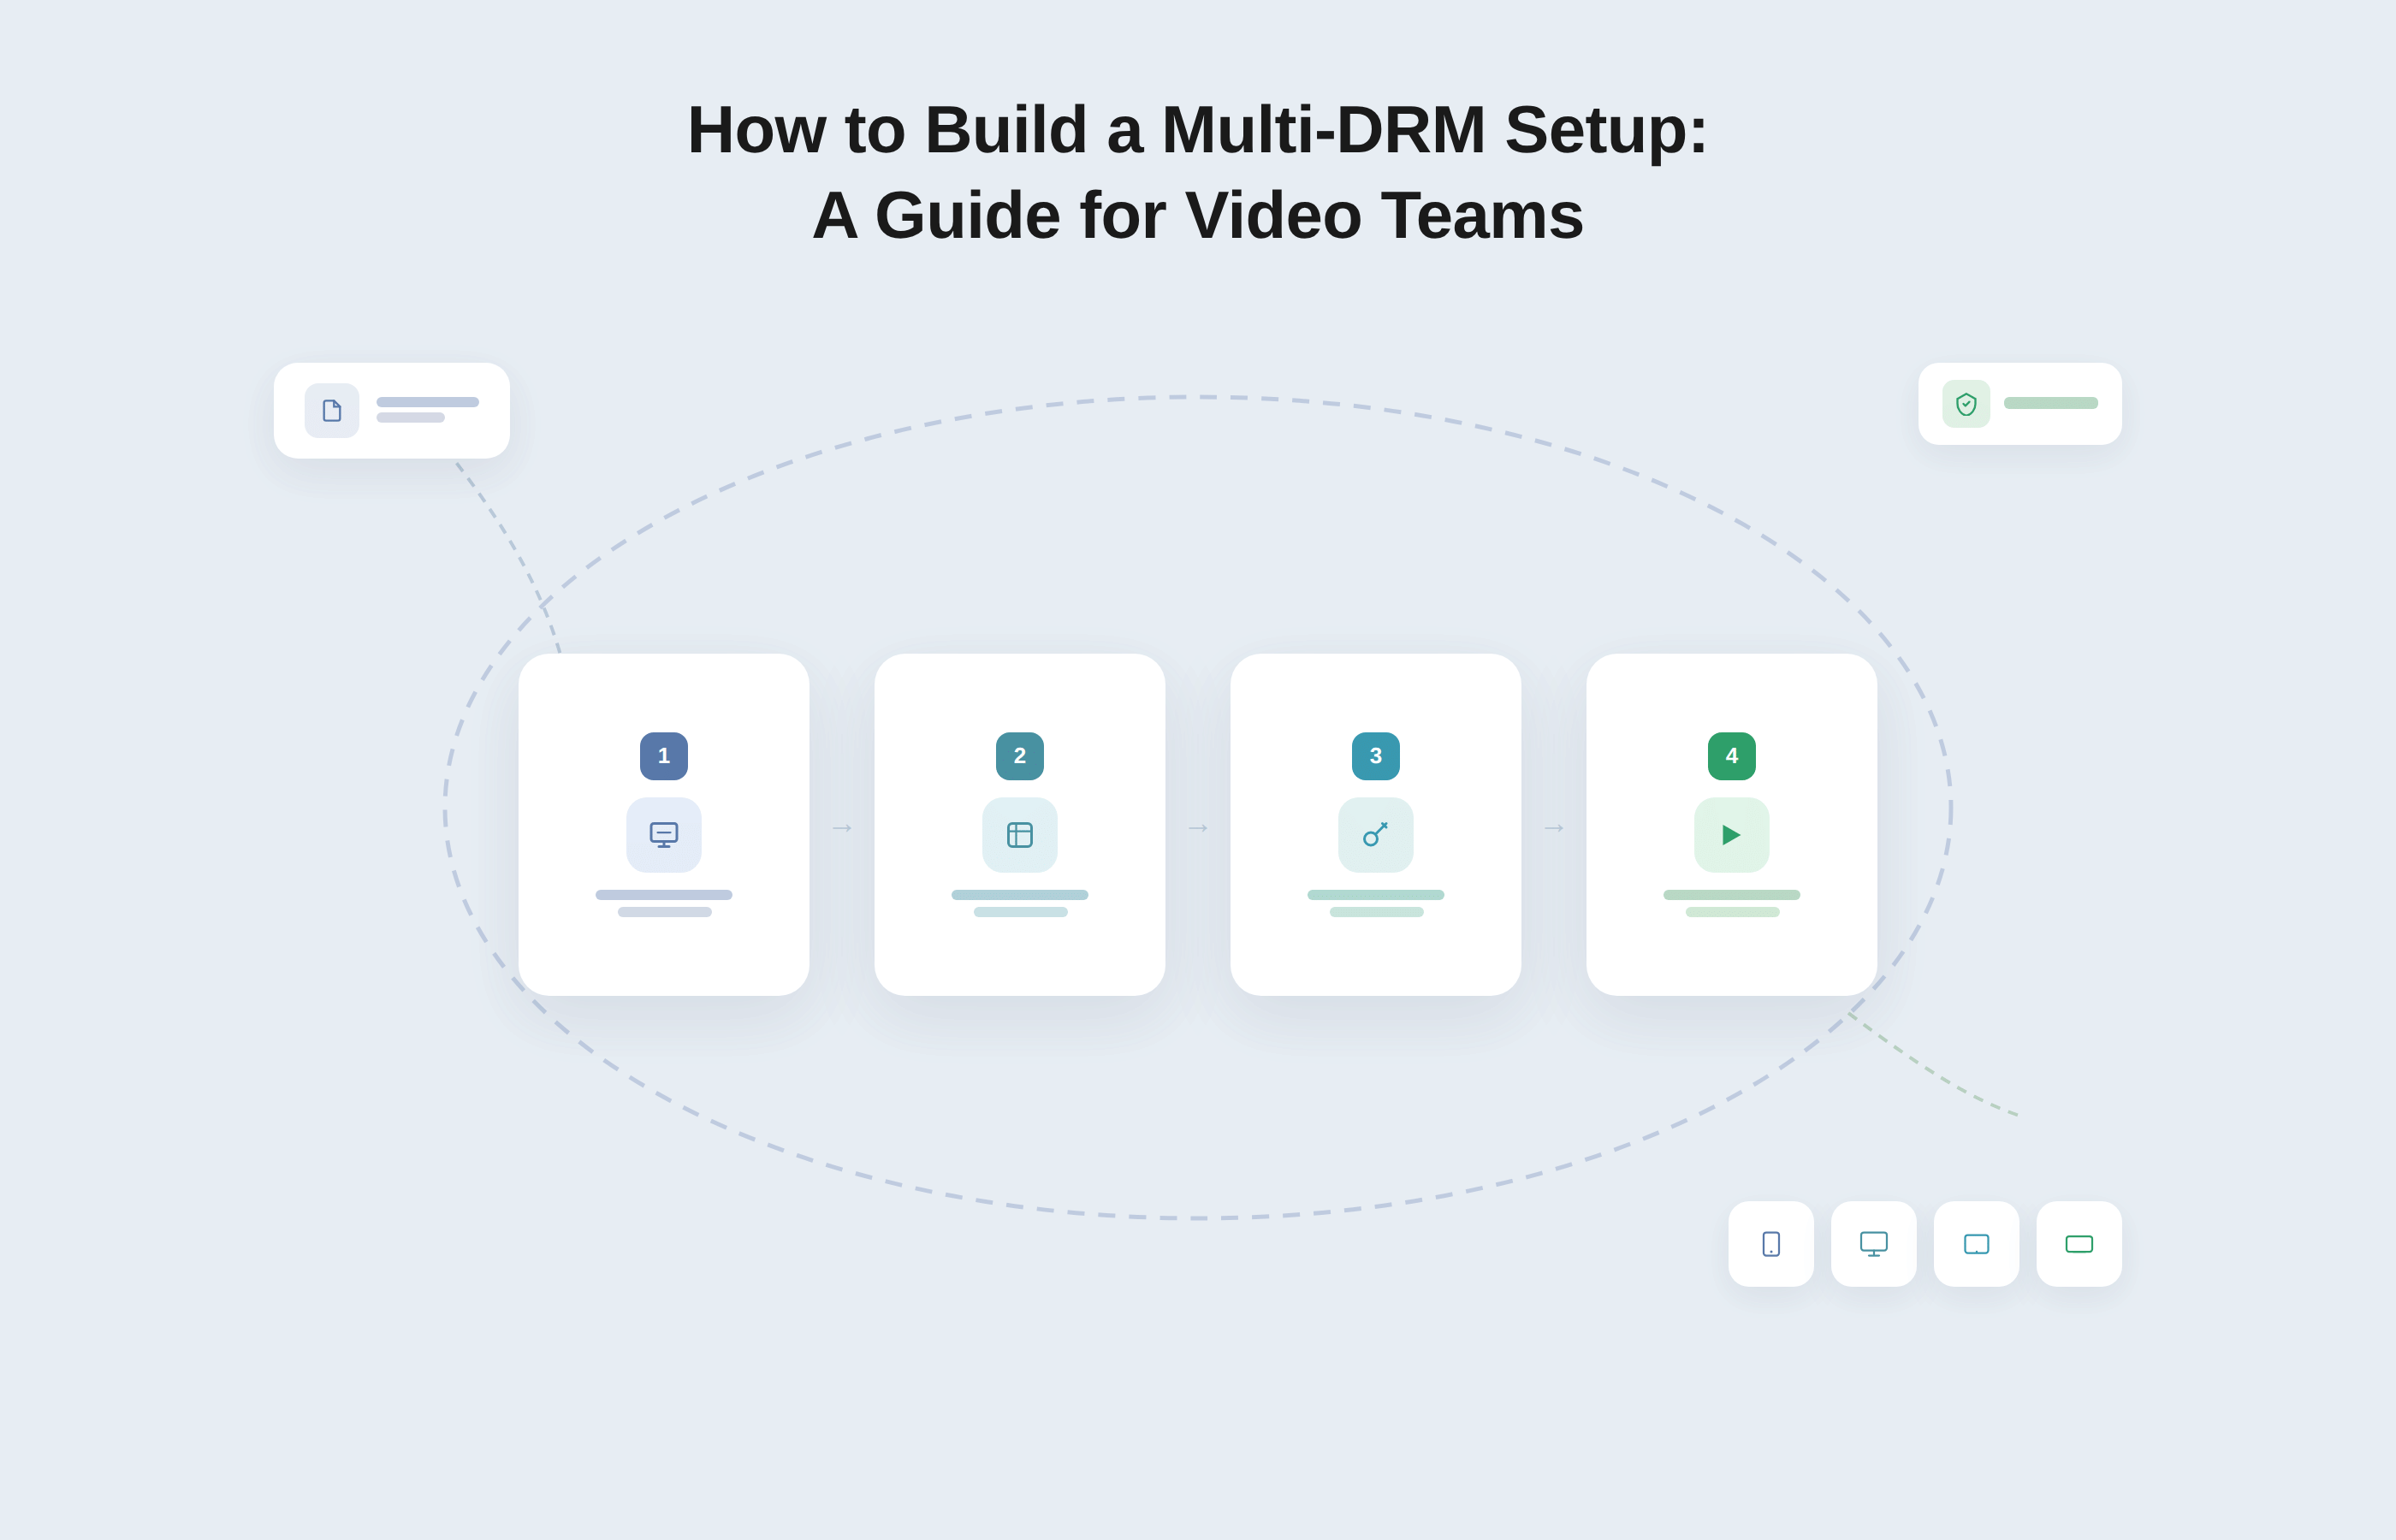Click the subtitle 'A Guide for Video Teams'
Viewport: 2396px width, 1540px height.
point(1198,216)
